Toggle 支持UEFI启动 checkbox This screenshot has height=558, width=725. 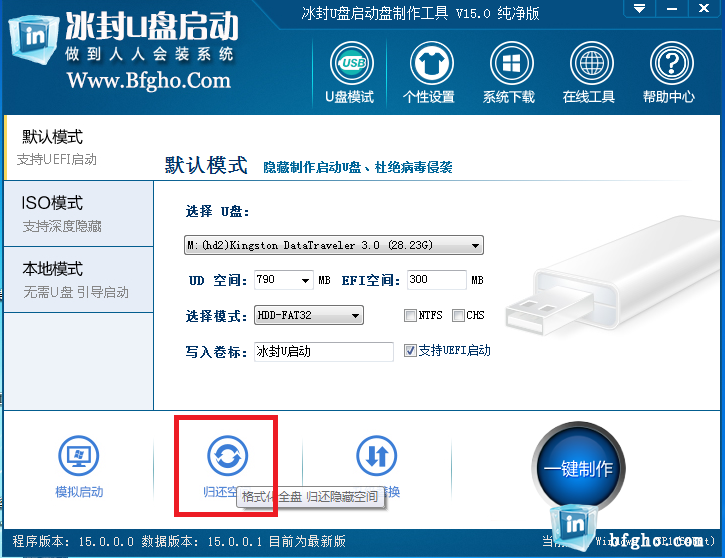coord(410,350)
